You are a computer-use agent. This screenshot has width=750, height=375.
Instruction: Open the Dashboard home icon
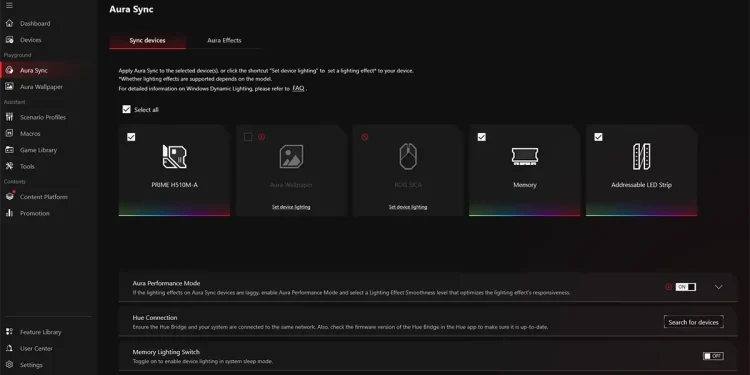pyautogui.click(x=9, y=23)
